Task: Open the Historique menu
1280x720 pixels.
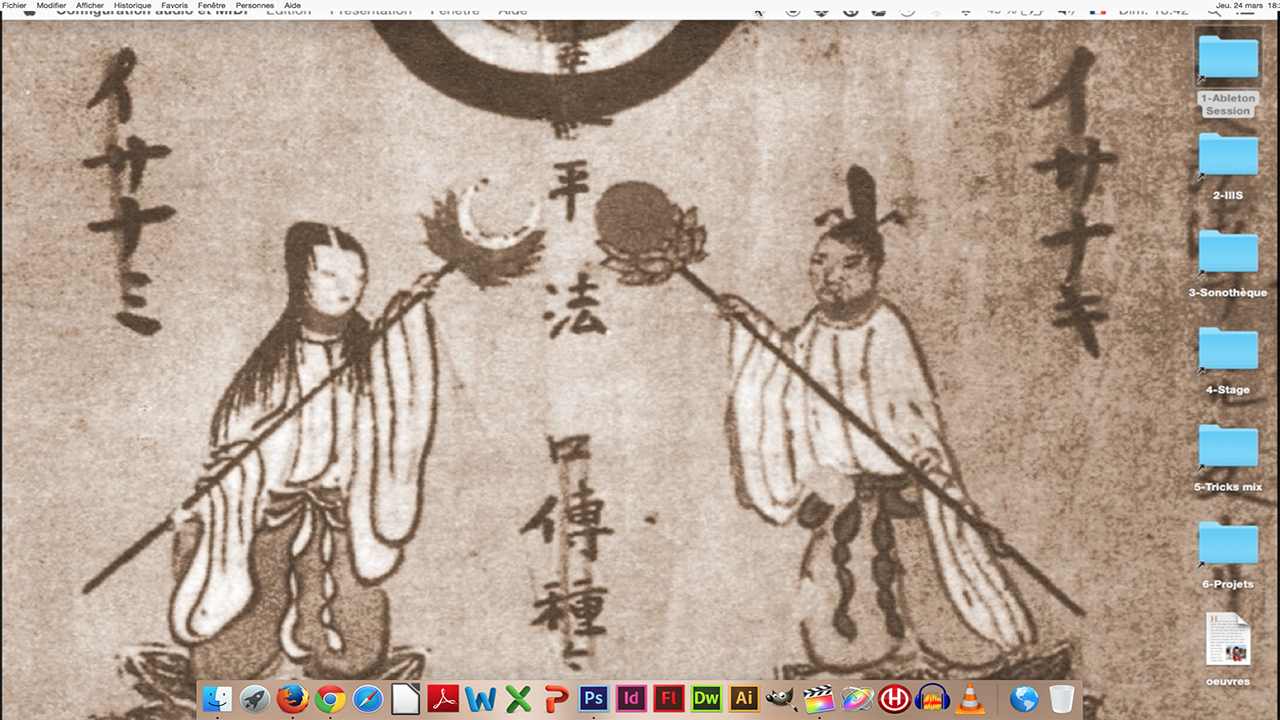Action: pyautogui.click(x=133, y=5)
